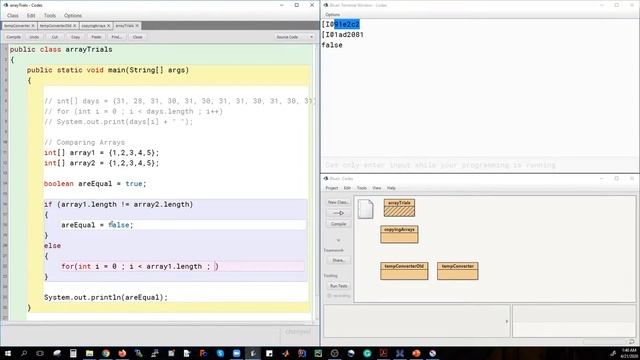This screenshot has width=640, height=360.
Task: Click the Find... button
Action: [x=117, y=37]
